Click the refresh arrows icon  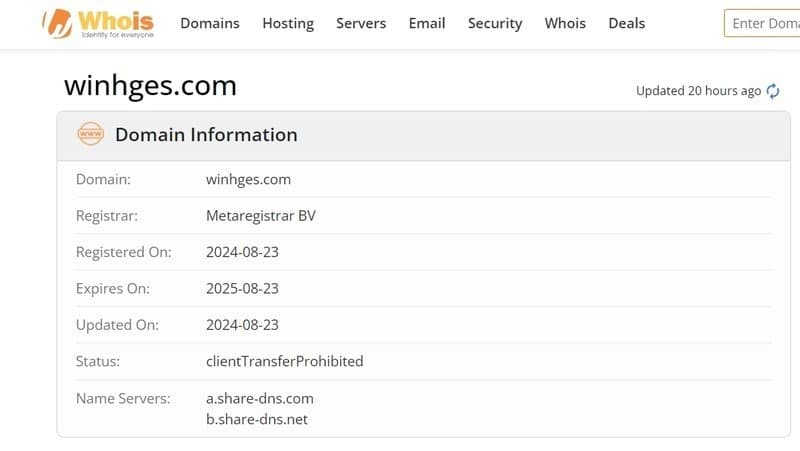773,91
